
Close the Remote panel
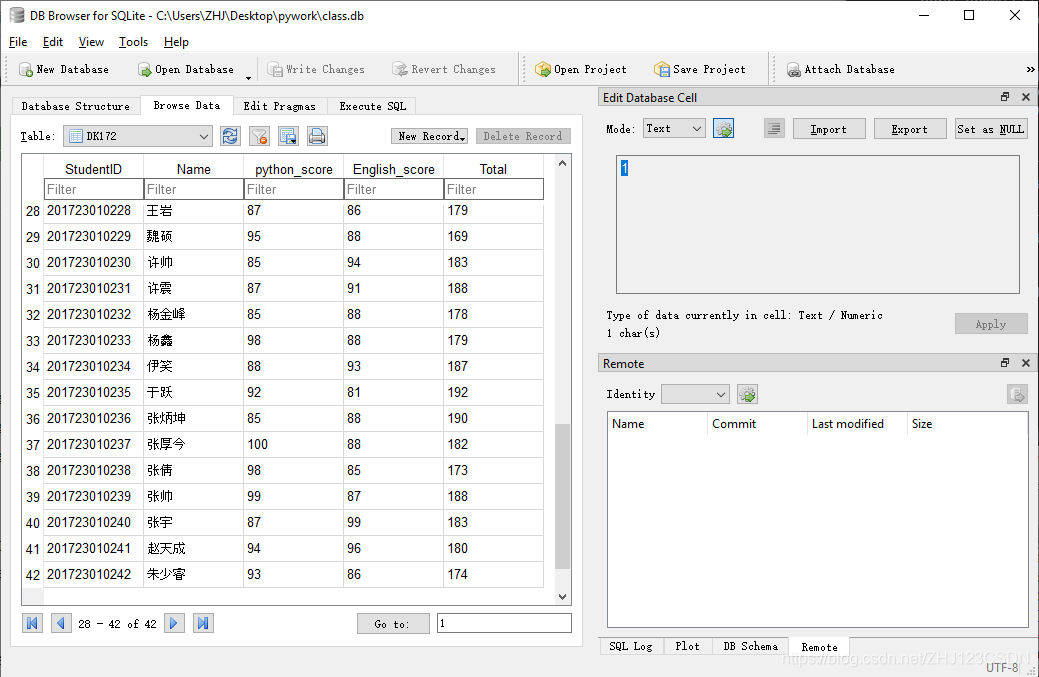point(1026,363)
